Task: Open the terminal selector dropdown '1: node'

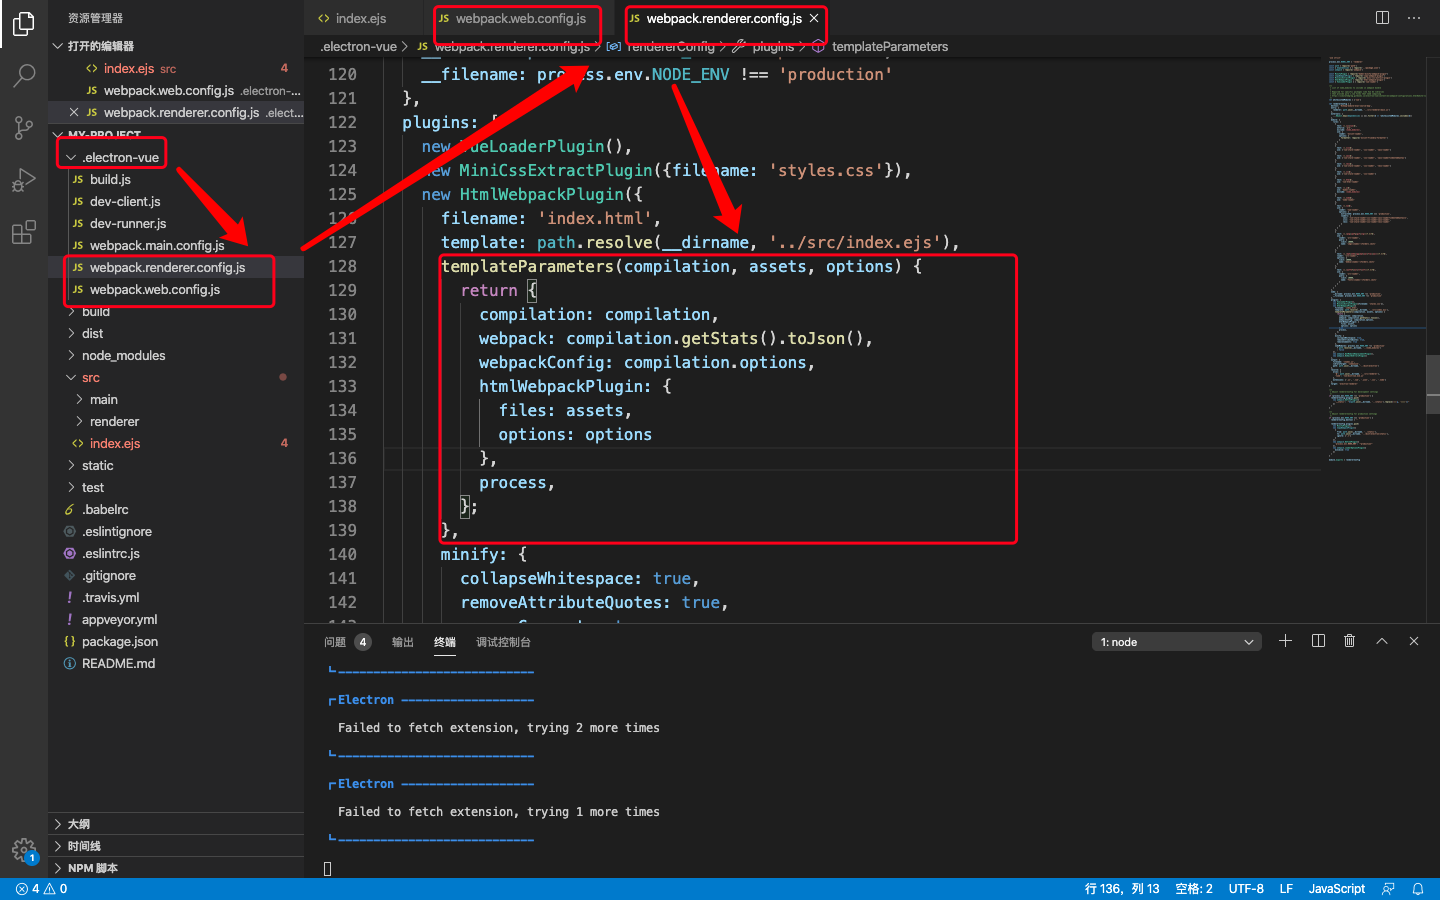Action: [1176, 642]
